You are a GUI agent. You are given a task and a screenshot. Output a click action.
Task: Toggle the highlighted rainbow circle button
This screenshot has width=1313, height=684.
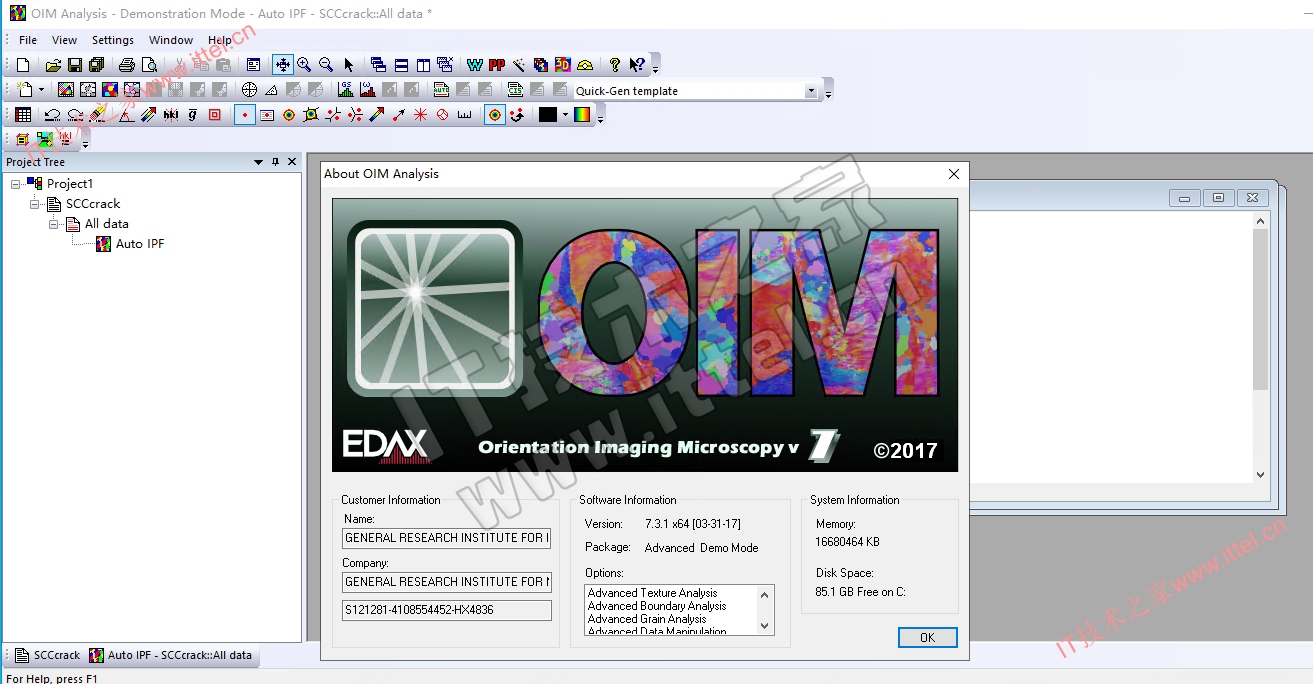[x=495, y=115]
